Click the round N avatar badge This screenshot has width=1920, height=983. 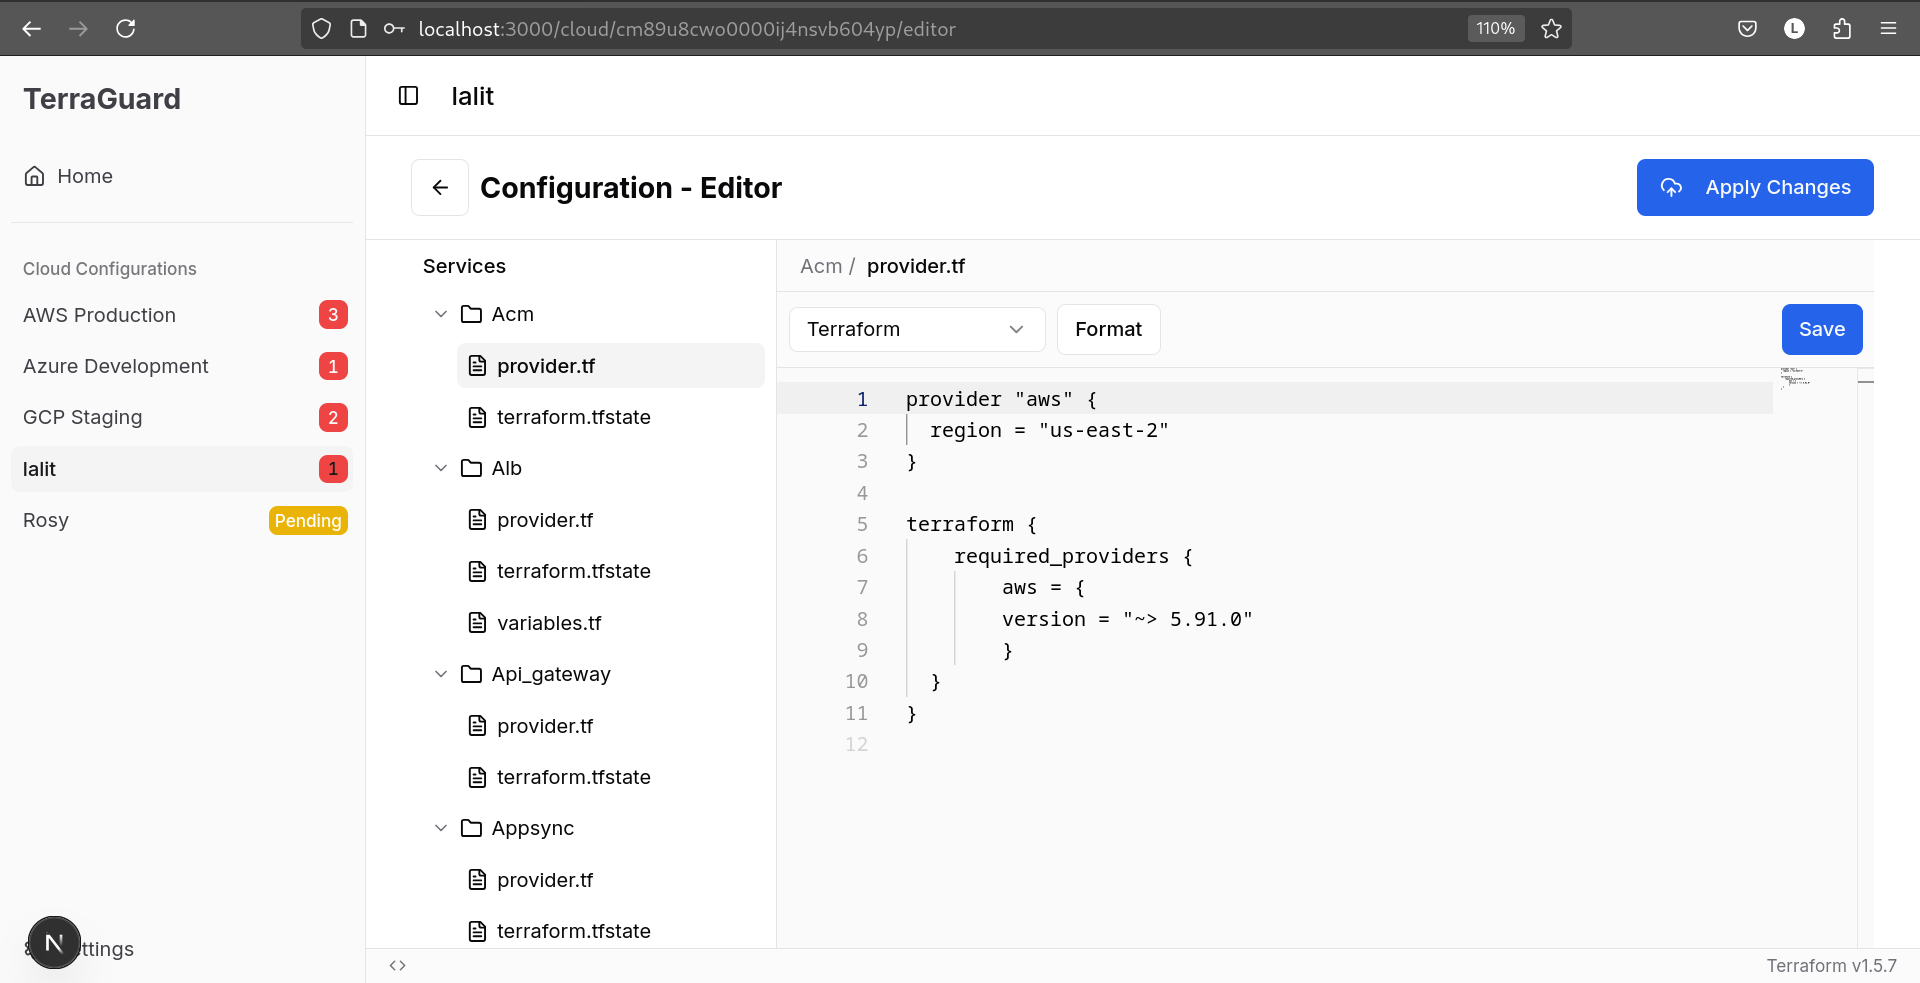(x=54, y=943)
